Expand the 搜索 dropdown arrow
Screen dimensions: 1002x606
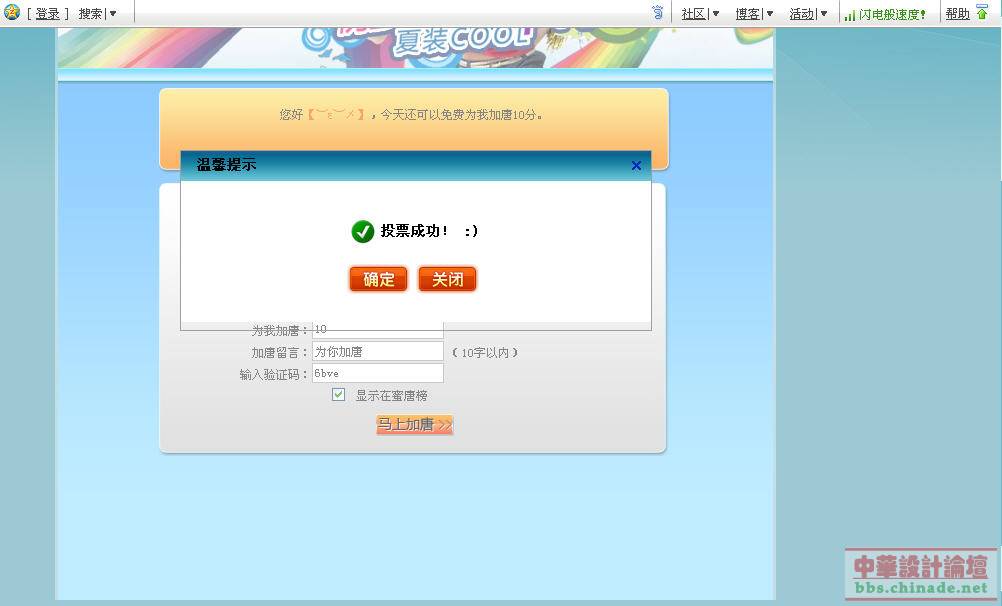(x=113, y=13)
